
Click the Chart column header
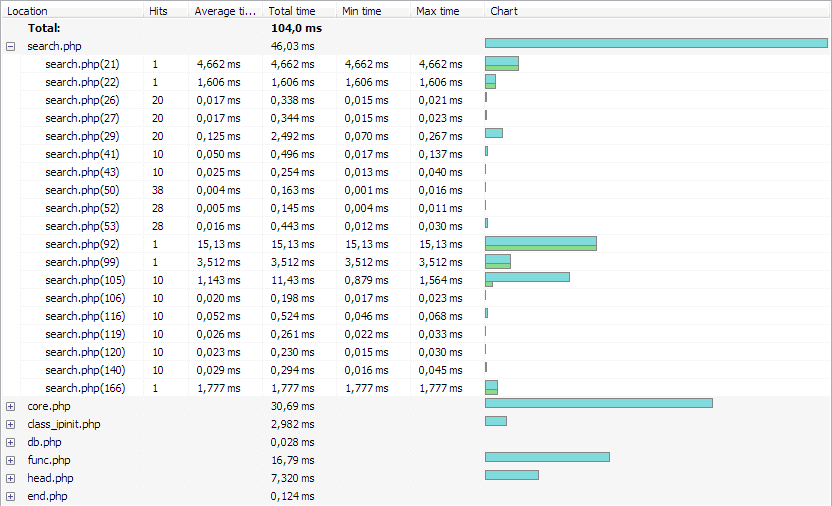[655, 11]
